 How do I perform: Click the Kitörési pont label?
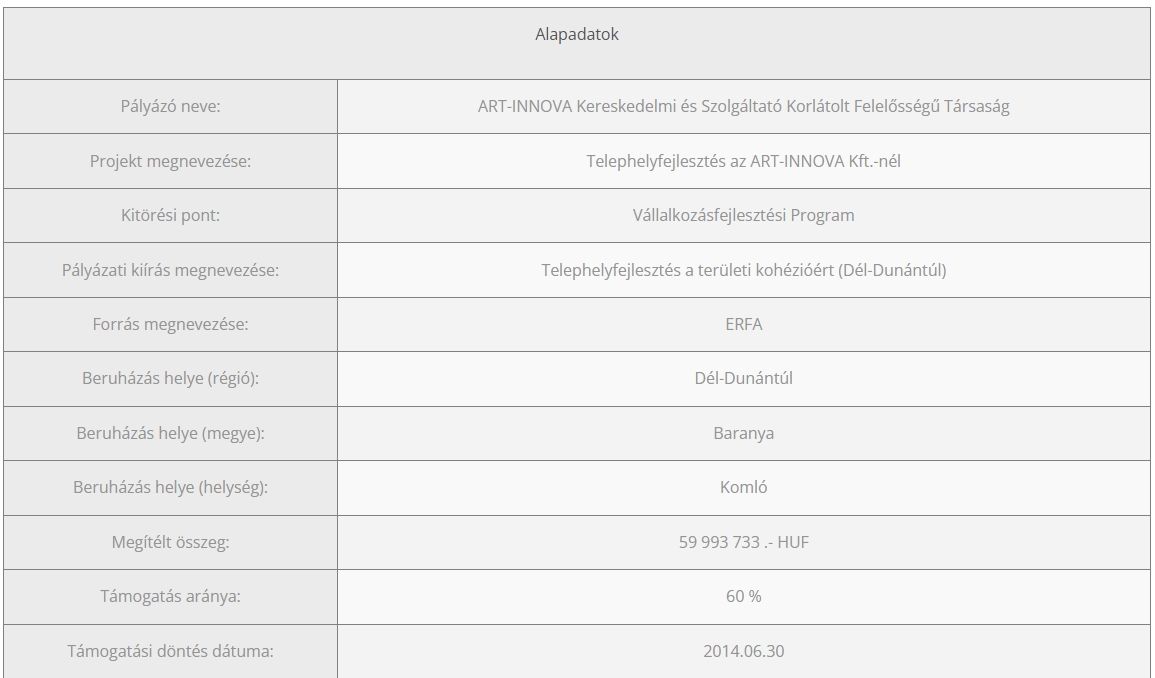click(x=170, y=215)
